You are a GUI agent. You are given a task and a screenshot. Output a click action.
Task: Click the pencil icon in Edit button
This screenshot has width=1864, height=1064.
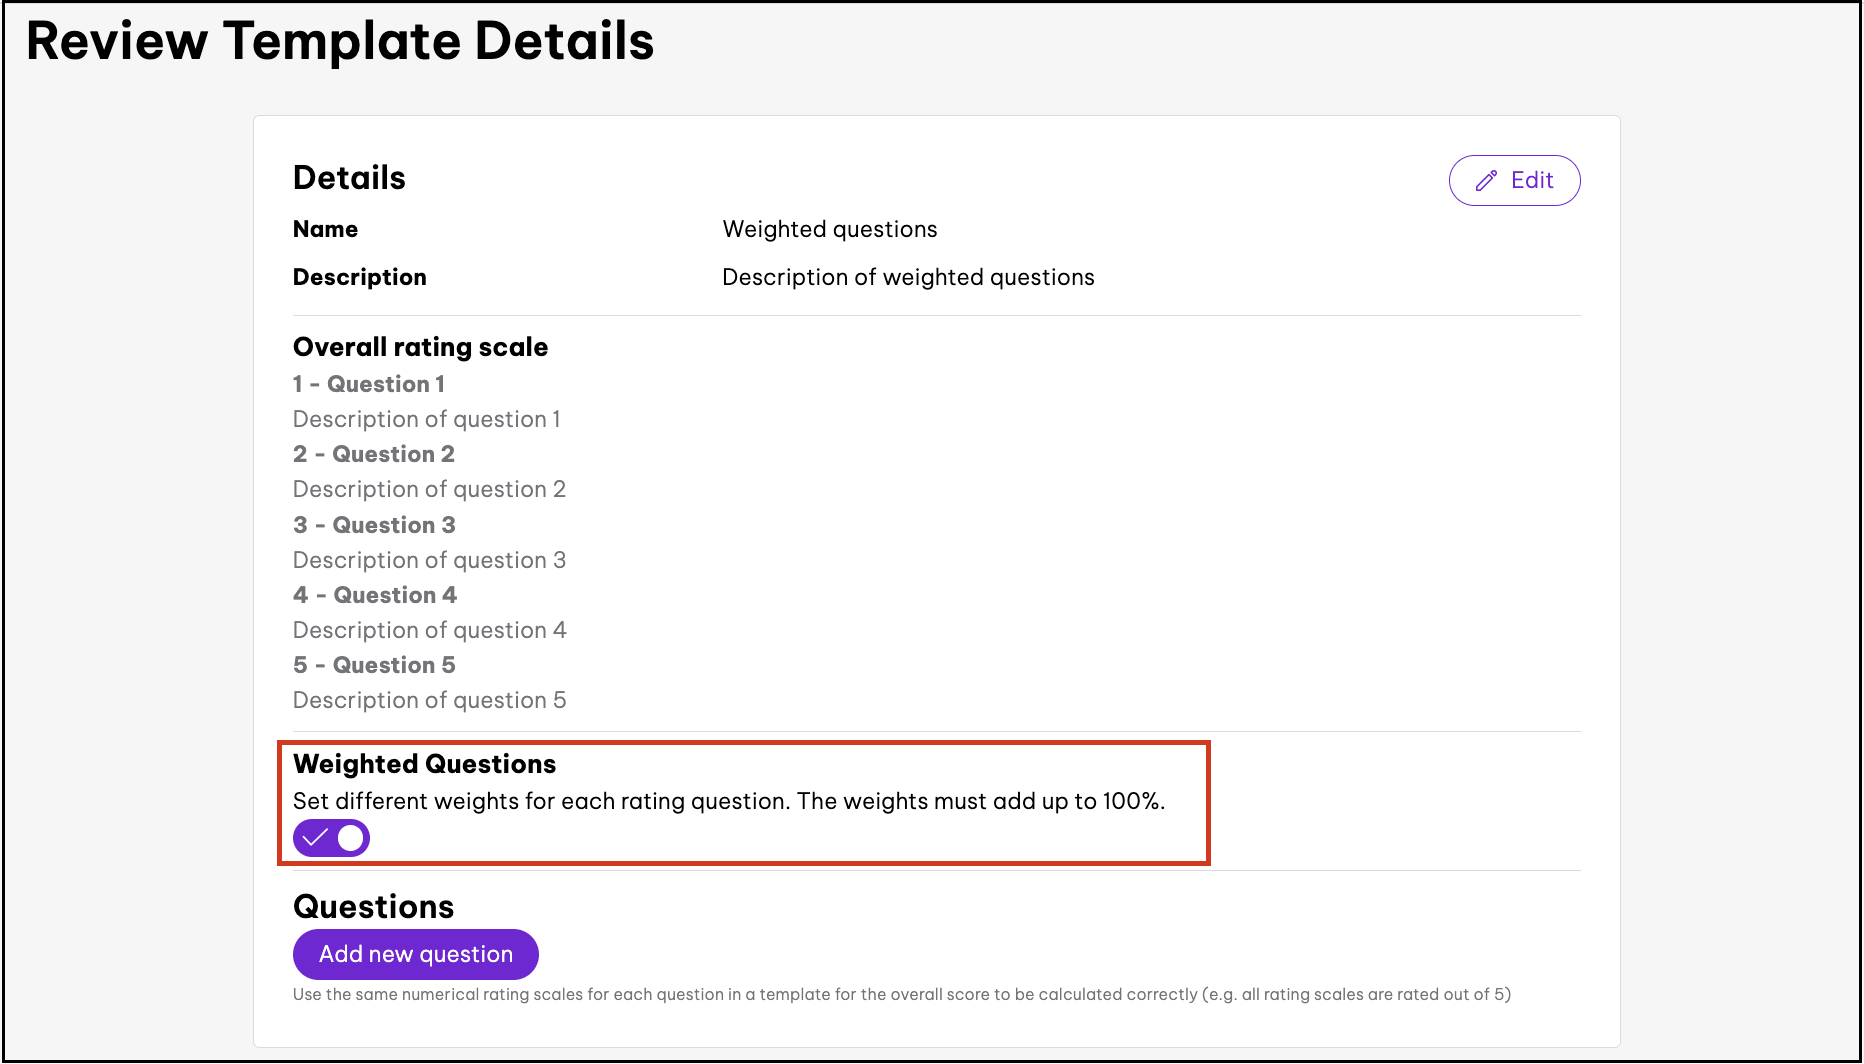point(1486,180)
